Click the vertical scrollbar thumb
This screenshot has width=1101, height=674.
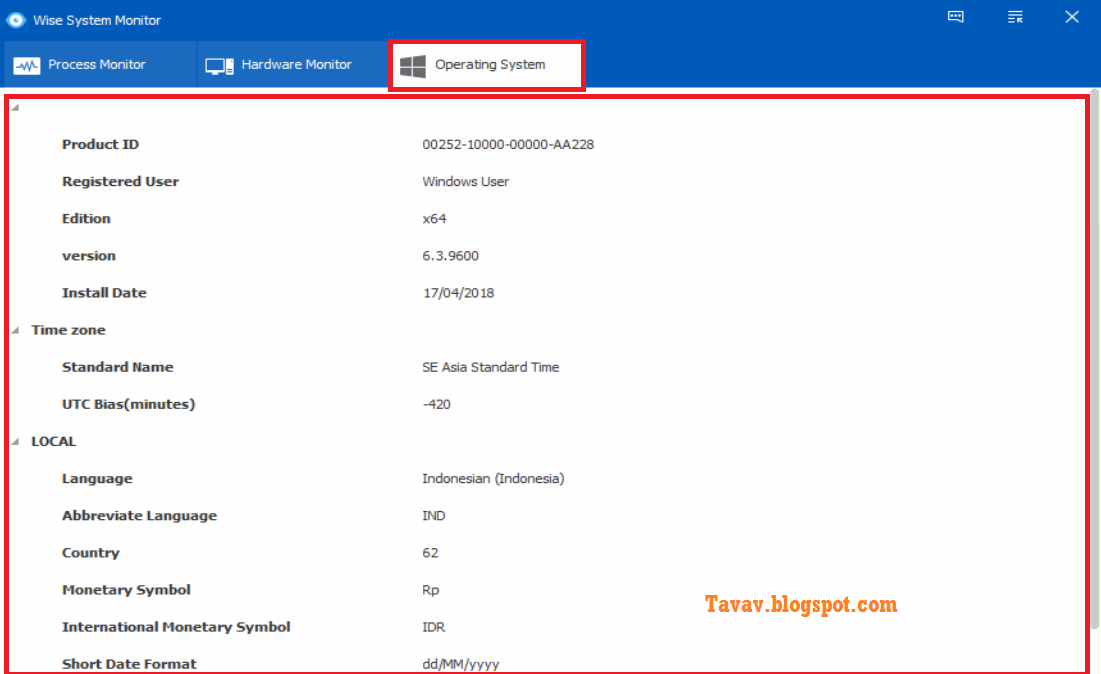[1095, 358]
